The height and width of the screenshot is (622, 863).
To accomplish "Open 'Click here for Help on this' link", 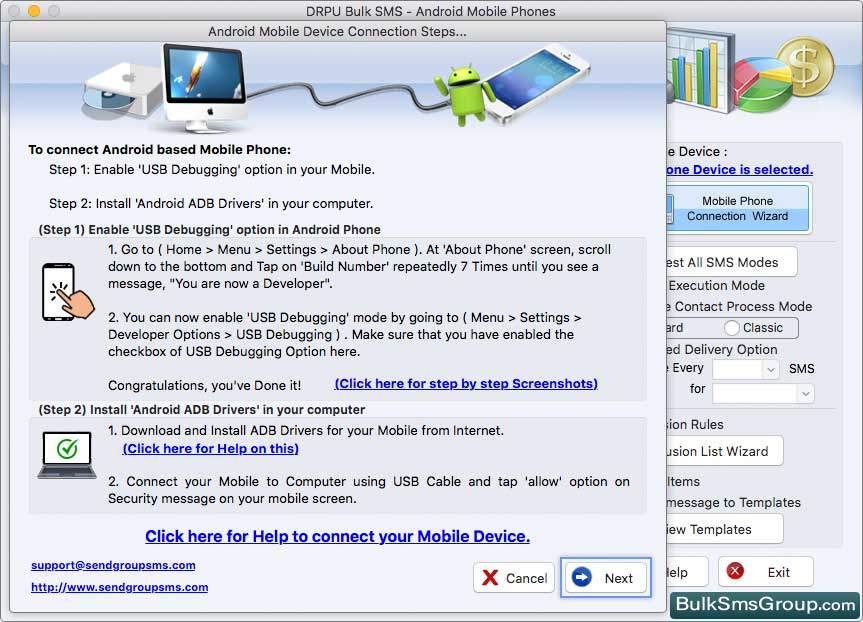I will (211, 449).
